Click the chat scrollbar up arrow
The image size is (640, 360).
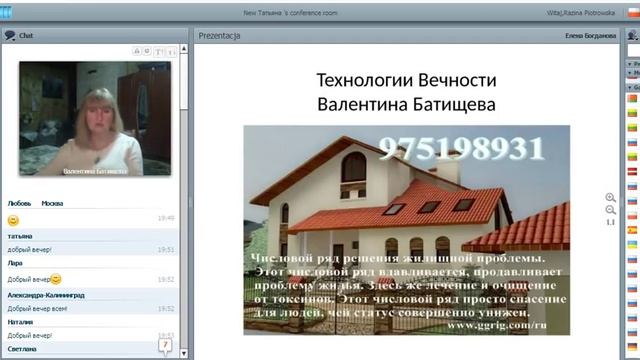point(184,49)
